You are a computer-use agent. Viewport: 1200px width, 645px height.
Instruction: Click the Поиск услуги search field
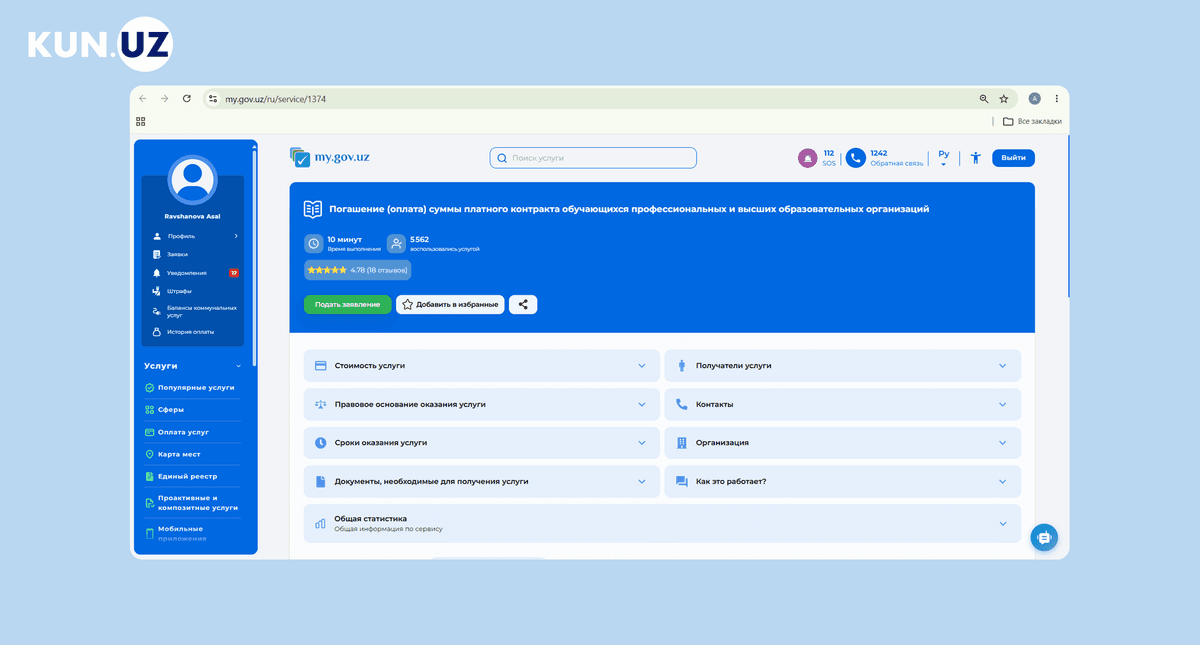593,158
